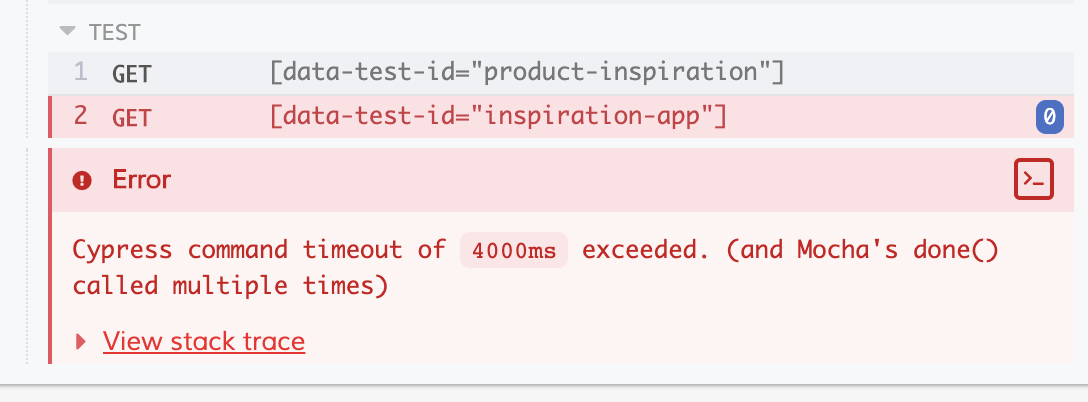Open the View stack trace link

[204, 341]
